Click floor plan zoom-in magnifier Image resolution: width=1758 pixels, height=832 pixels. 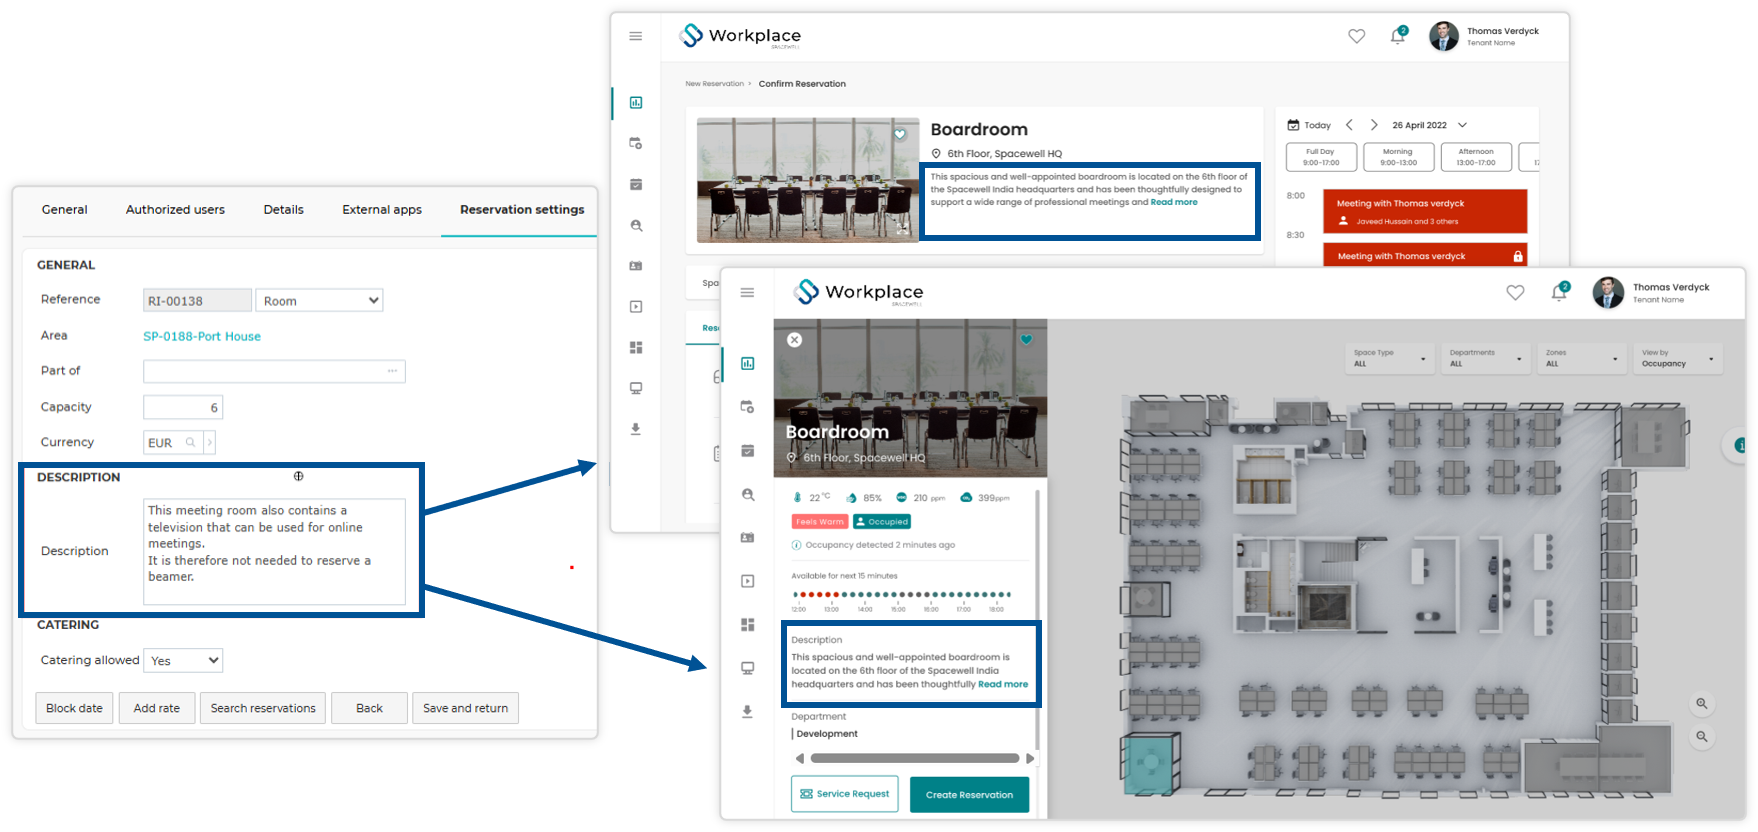point(1701,703)
